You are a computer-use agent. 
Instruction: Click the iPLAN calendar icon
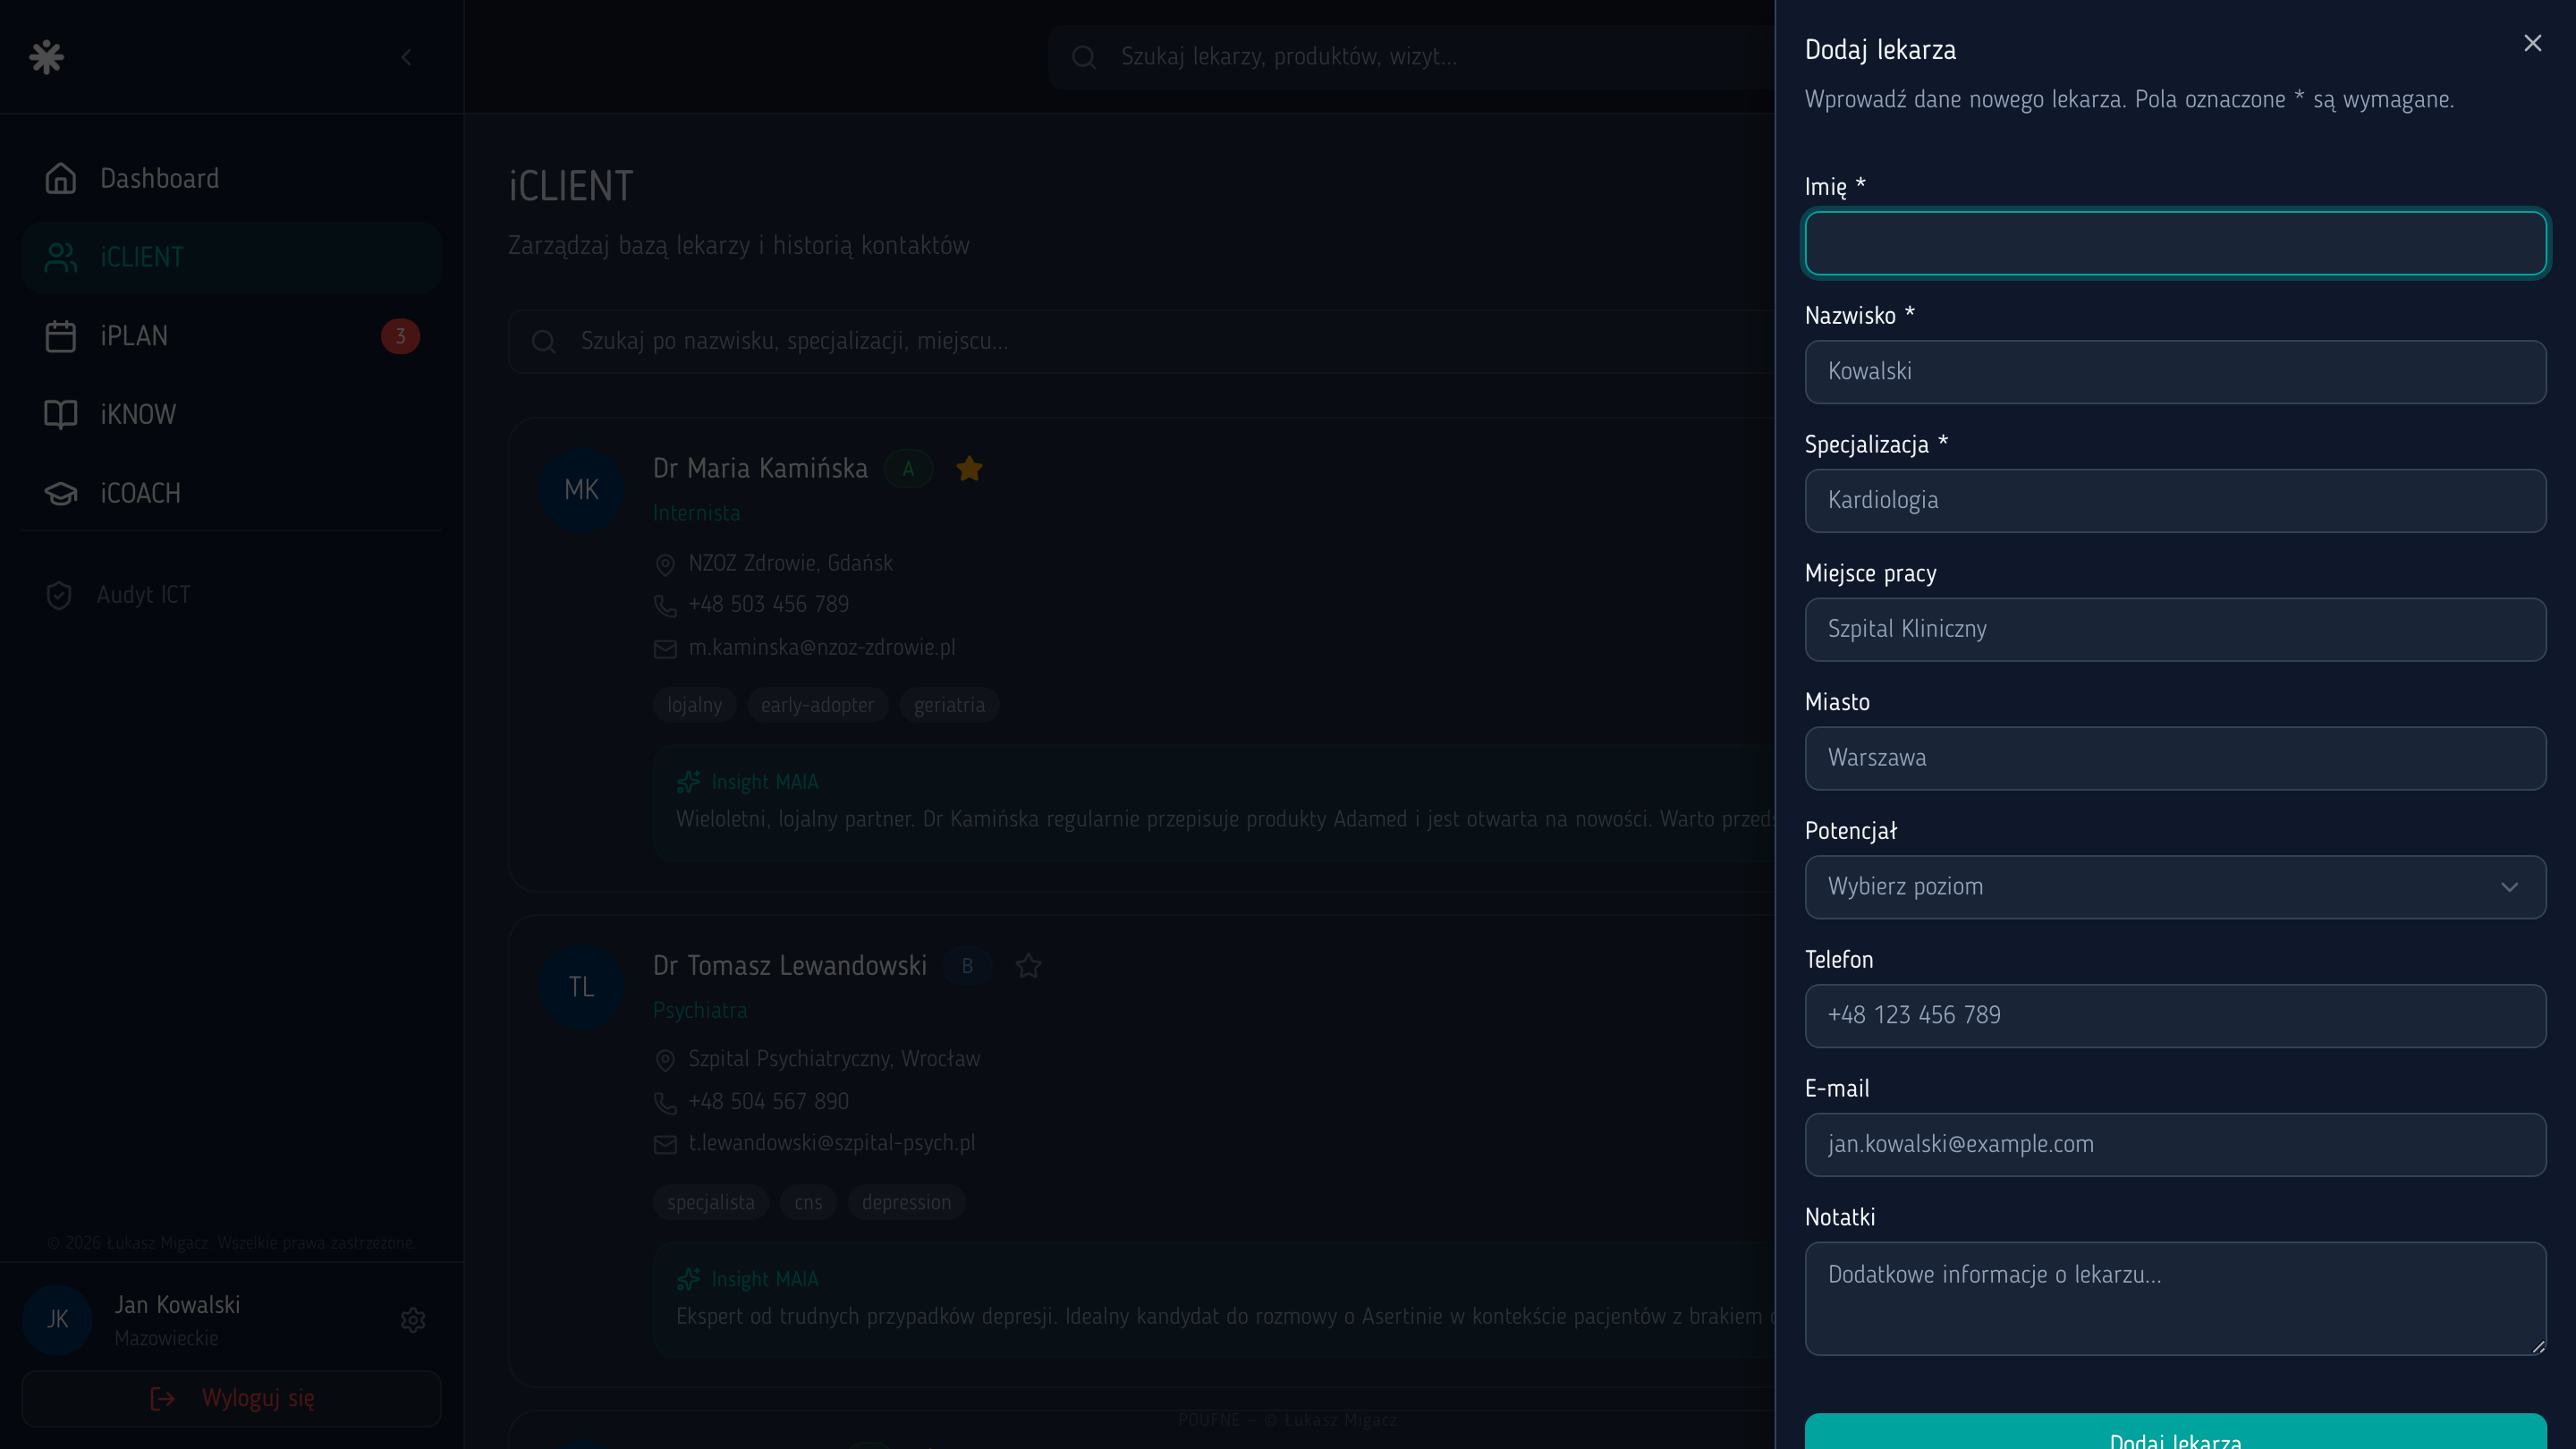[61, 336]
